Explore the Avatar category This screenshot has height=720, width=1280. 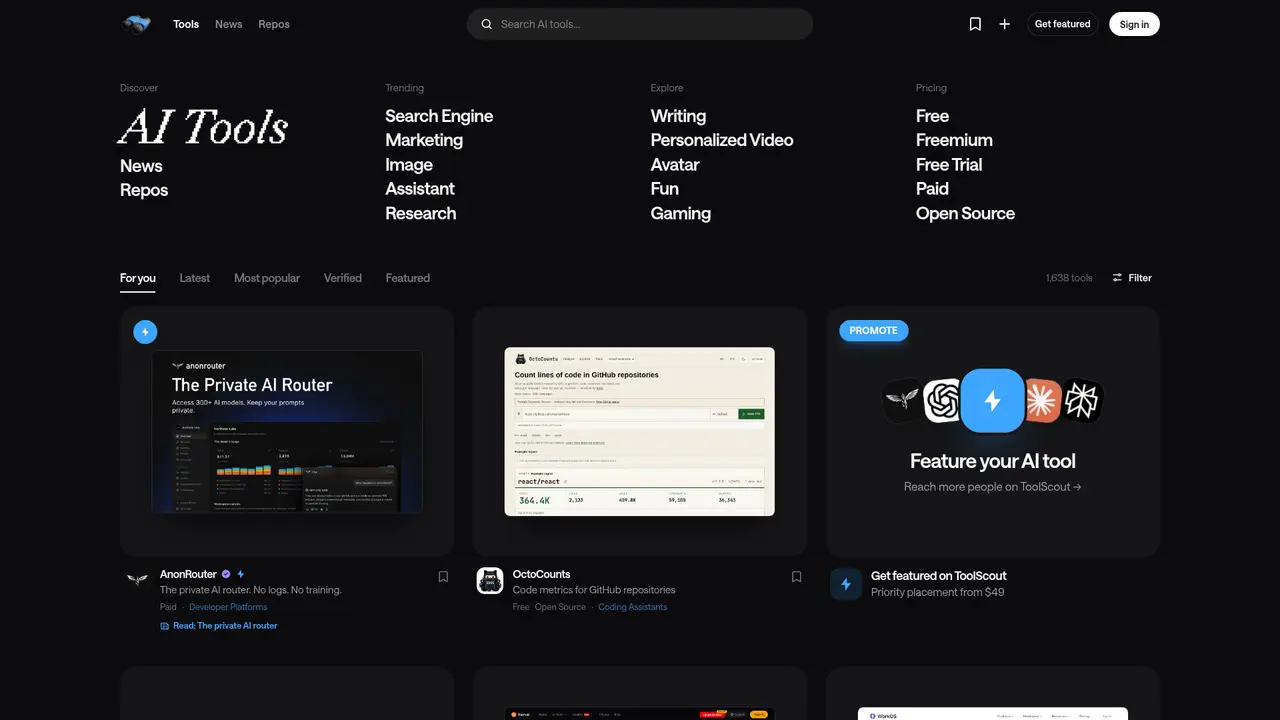coord(675,165)
